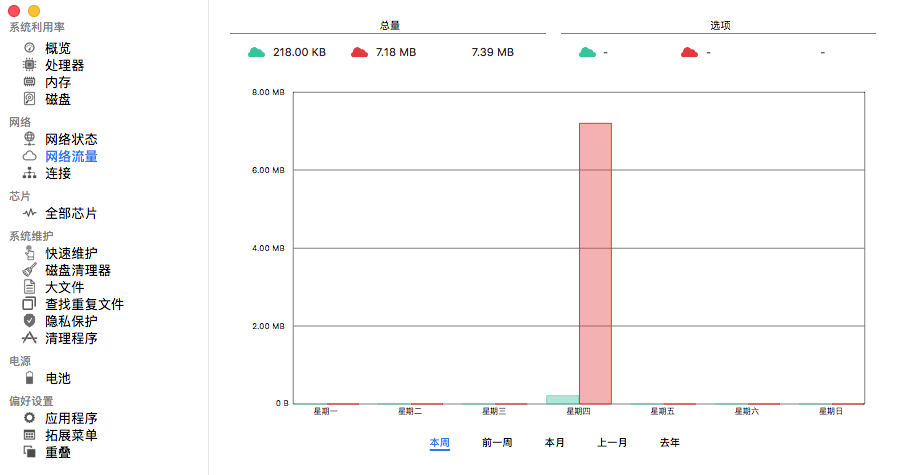Switch to the 本月 this-month tab
Viewport: 901px width, 475px height.
click(x=555, y=443)
